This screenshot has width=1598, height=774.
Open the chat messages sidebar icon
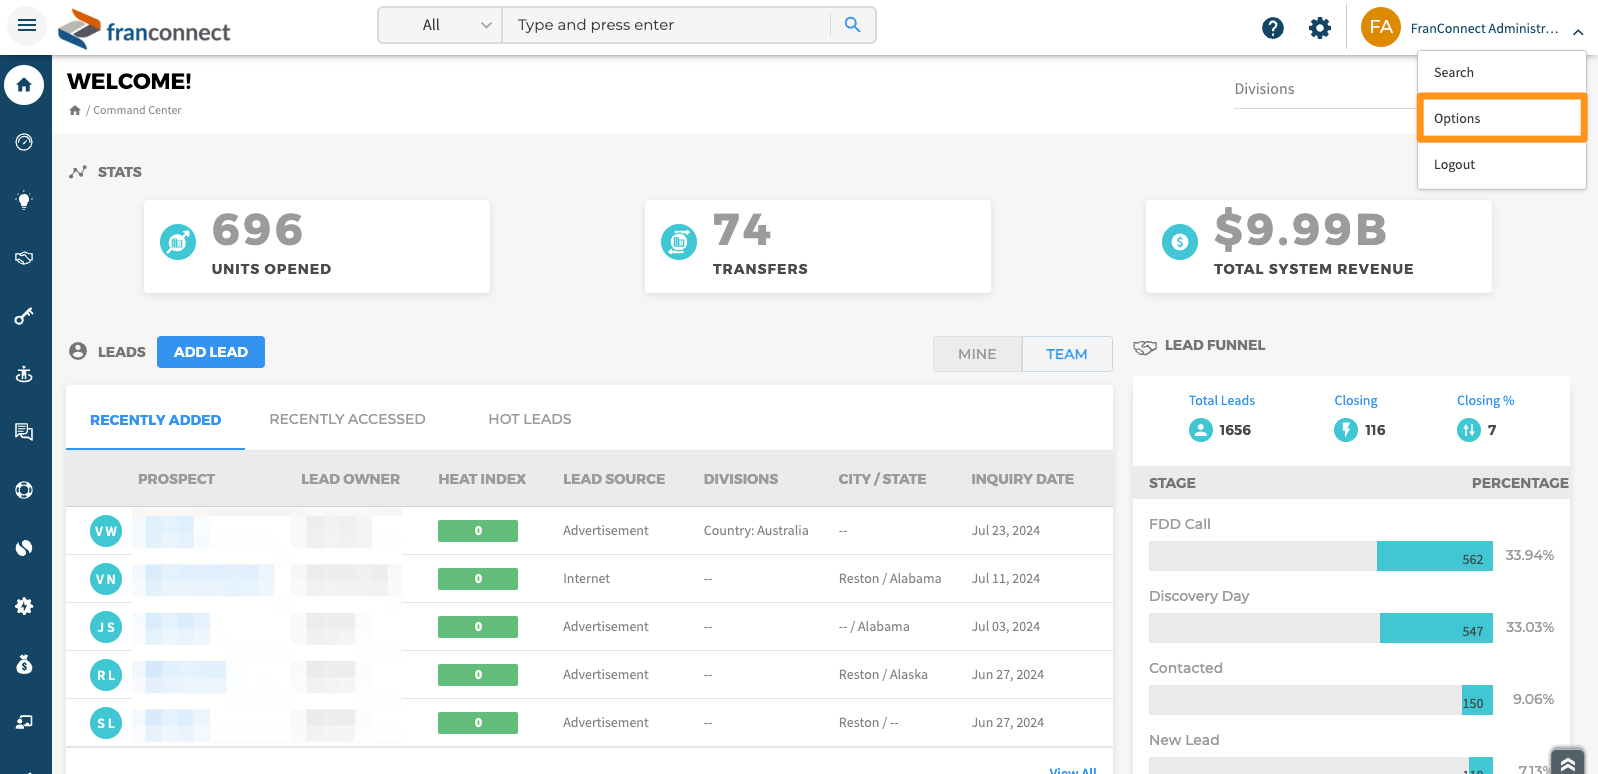[24, 432]
